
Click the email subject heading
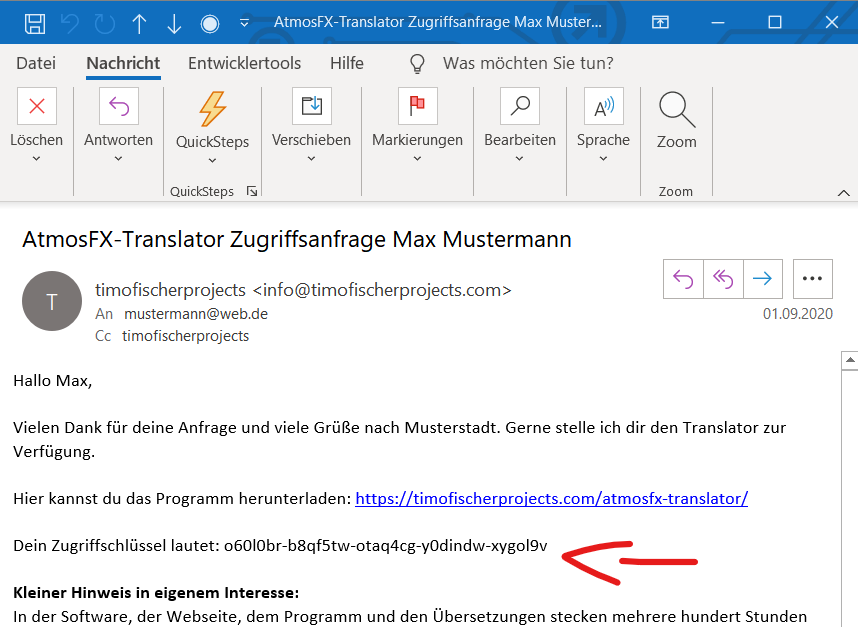pyautogui.click(x=297, y=239)
